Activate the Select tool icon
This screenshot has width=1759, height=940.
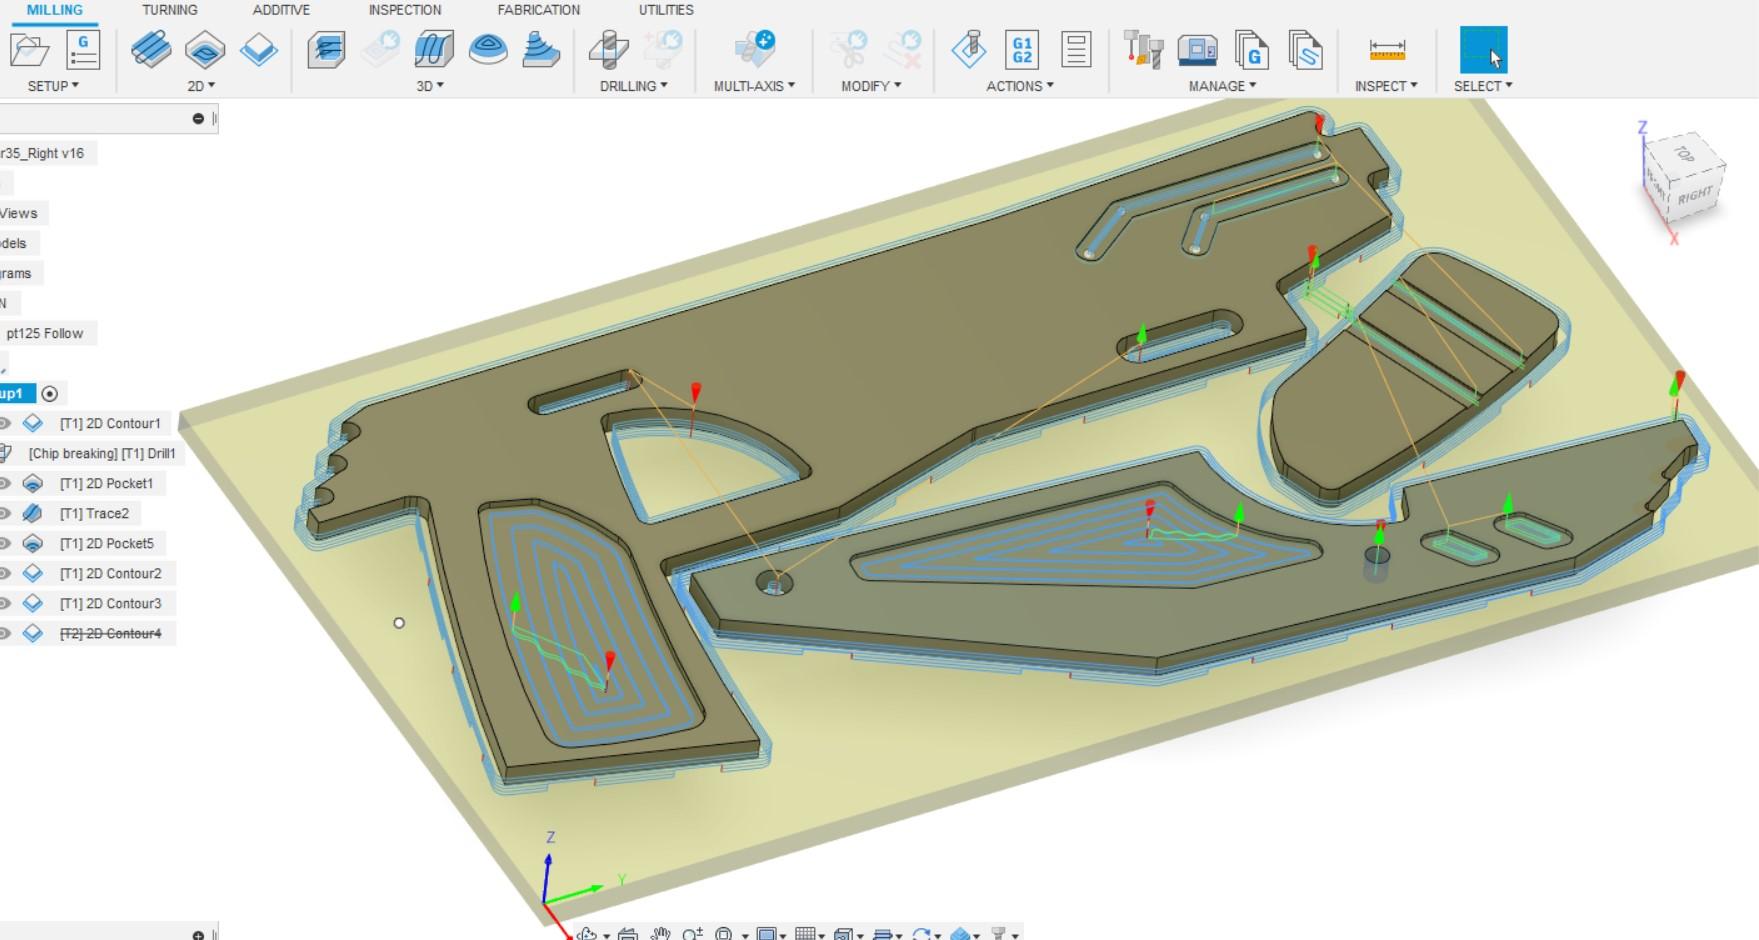point(1483,49)
